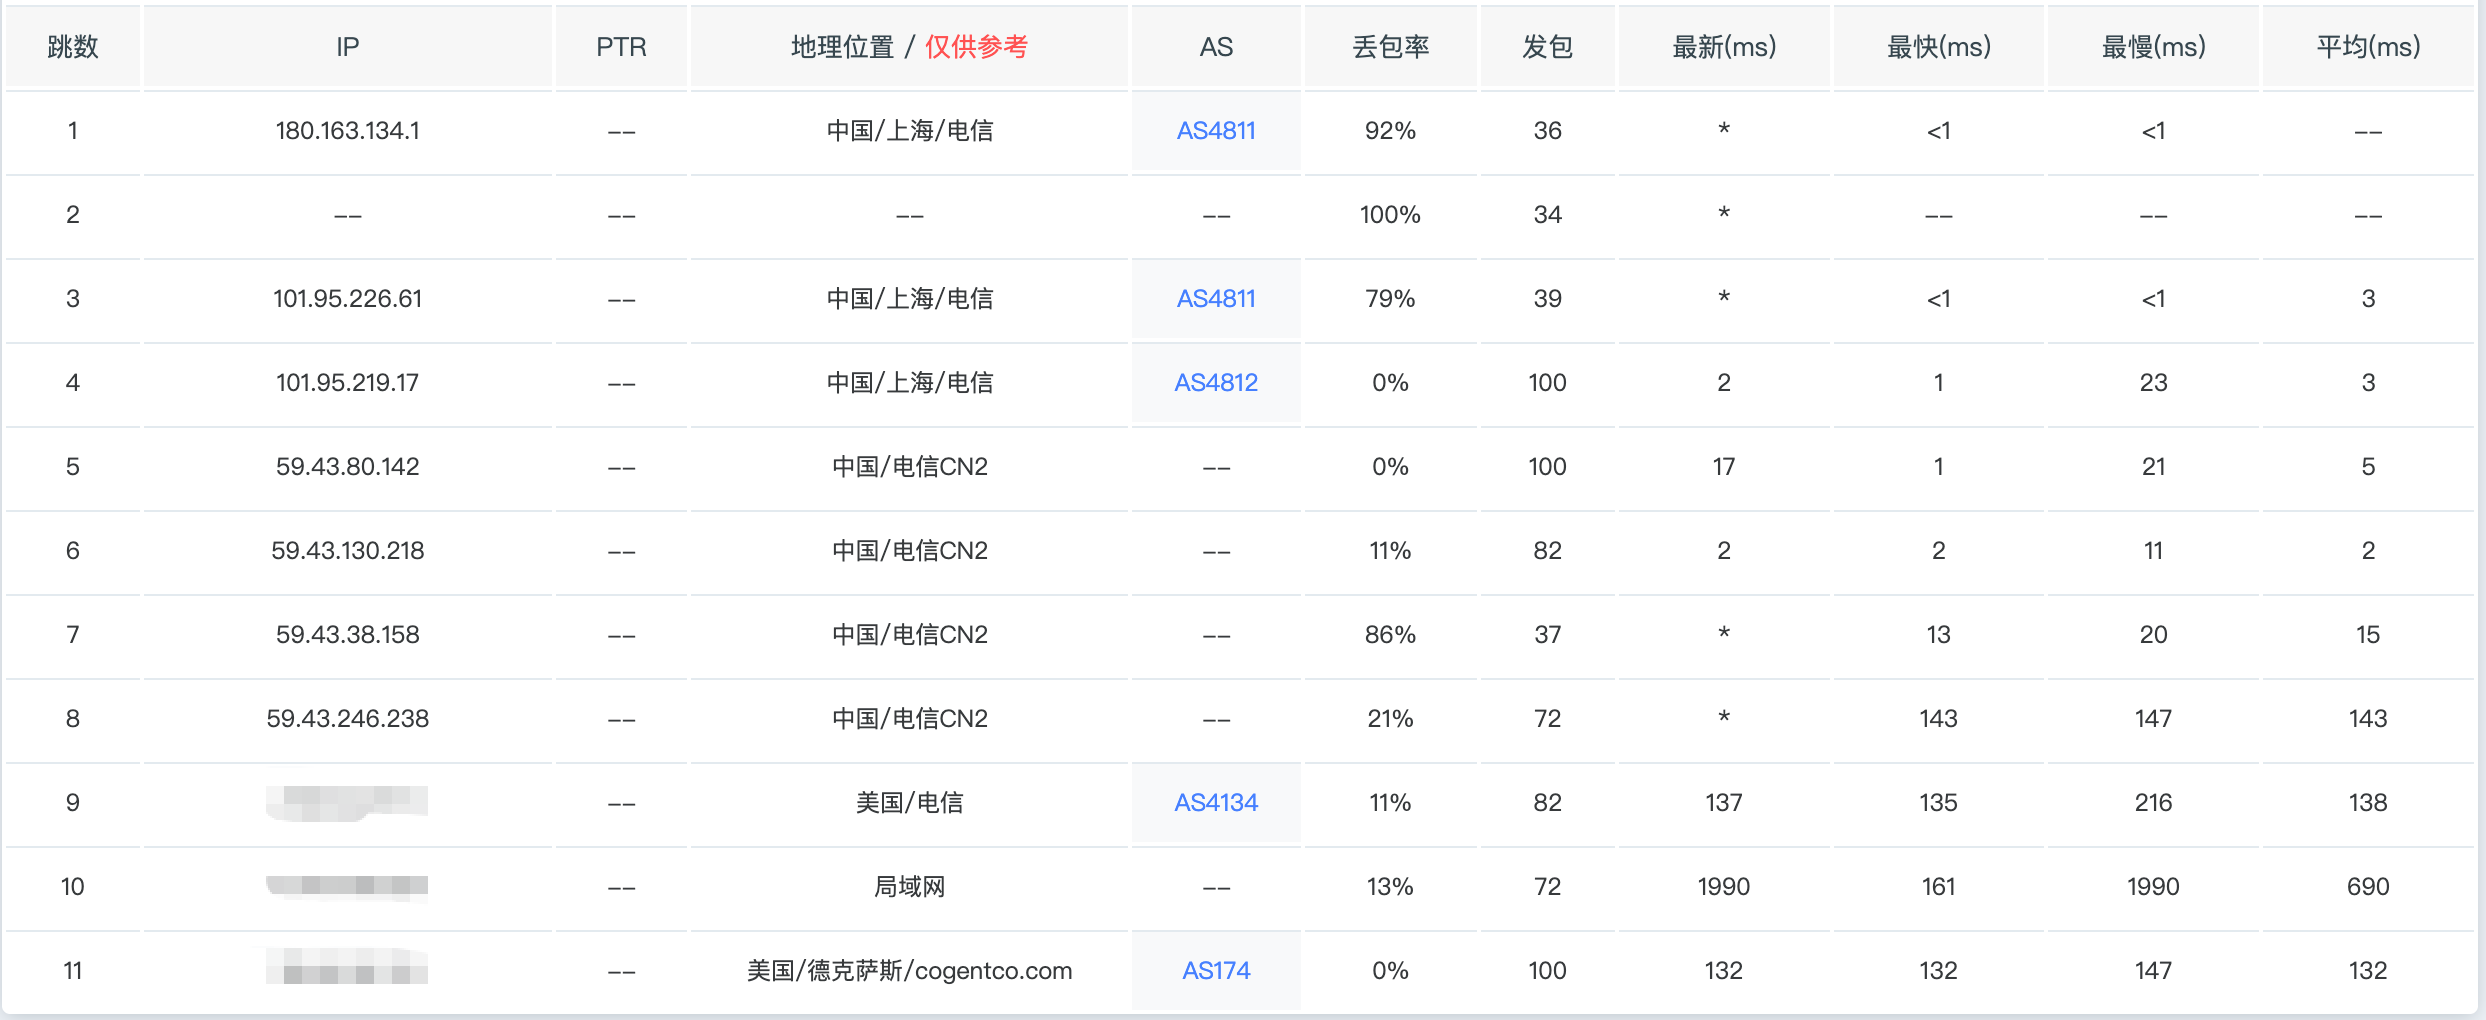Click the 平均(ms) column header

click(2368, 47)
